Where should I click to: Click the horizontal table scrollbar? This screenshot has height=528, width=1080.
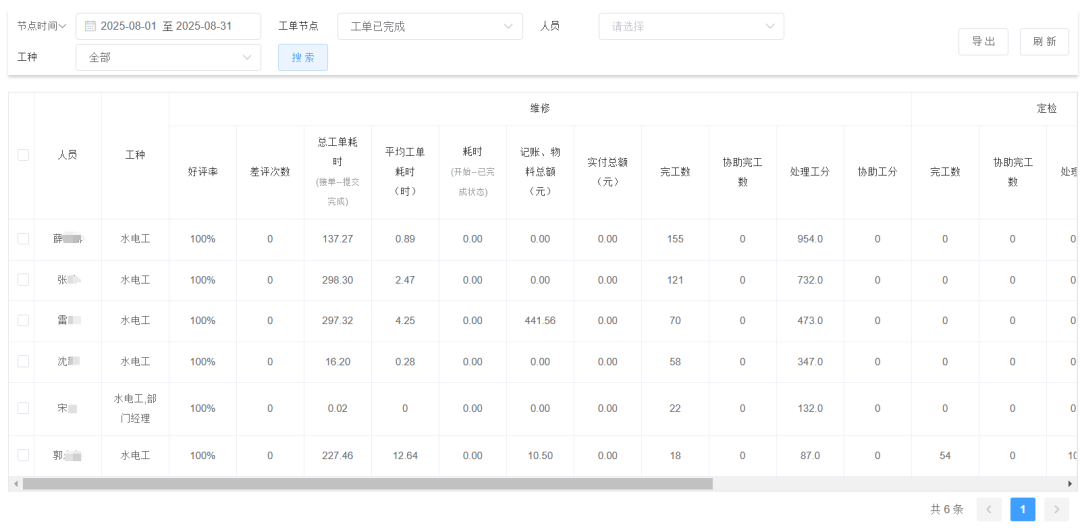pos(367,484)
